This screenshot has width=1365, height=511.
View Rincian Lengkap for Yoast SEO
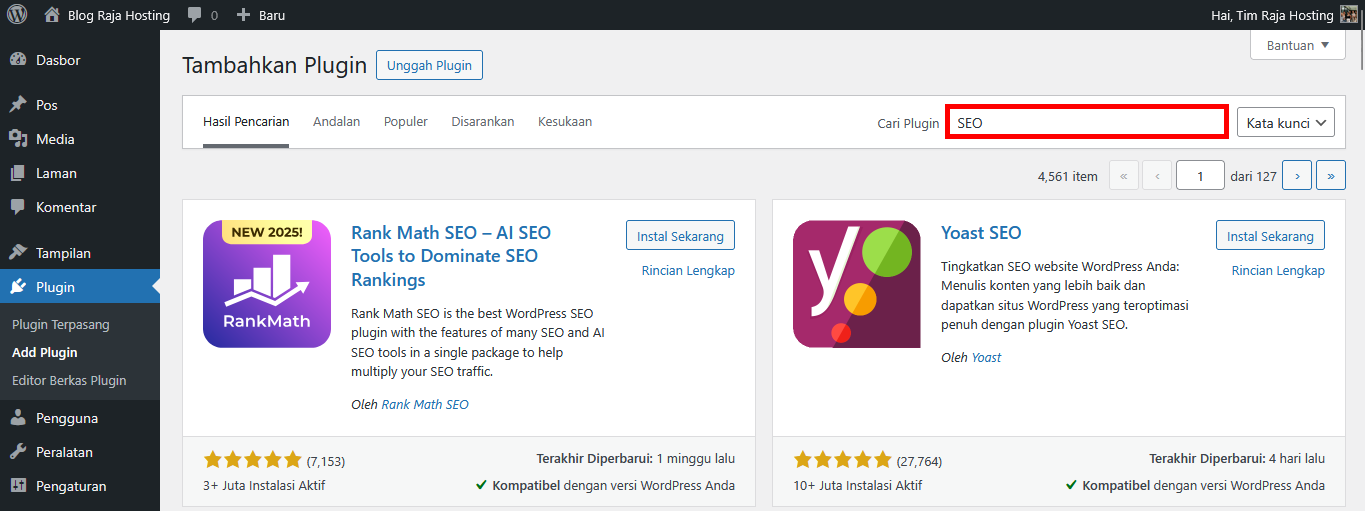(x=1278, y=271)
